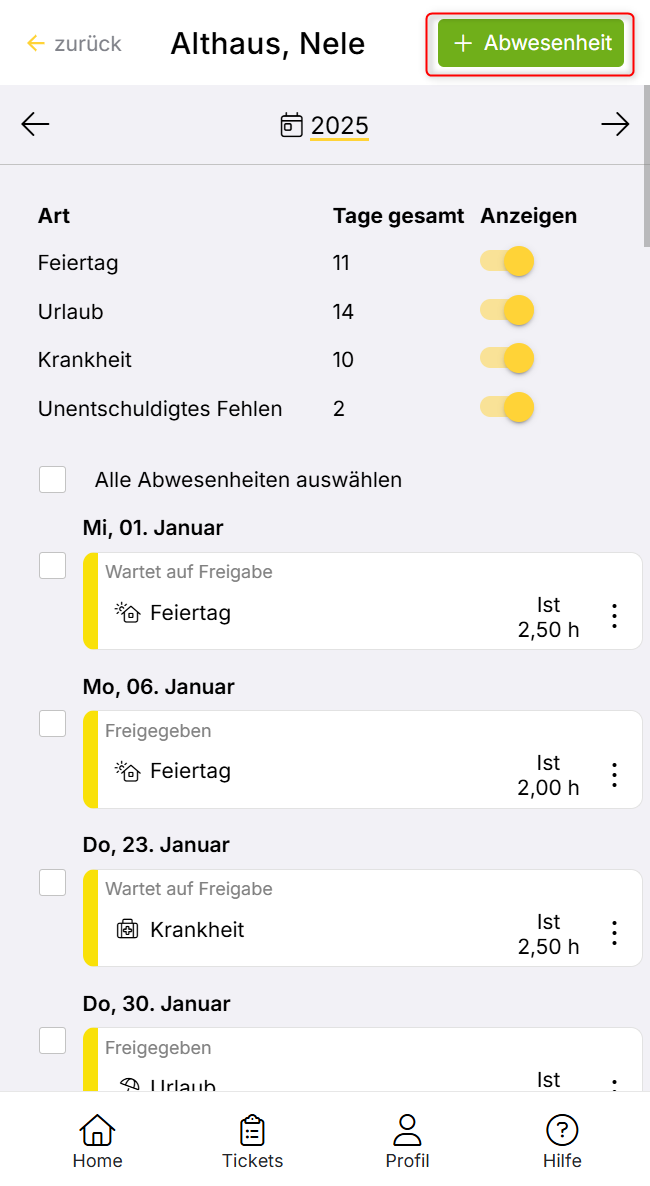Open three-dot menu for 06. Januar Feiertag
The image size is (650, 1186).
point(614,775)
